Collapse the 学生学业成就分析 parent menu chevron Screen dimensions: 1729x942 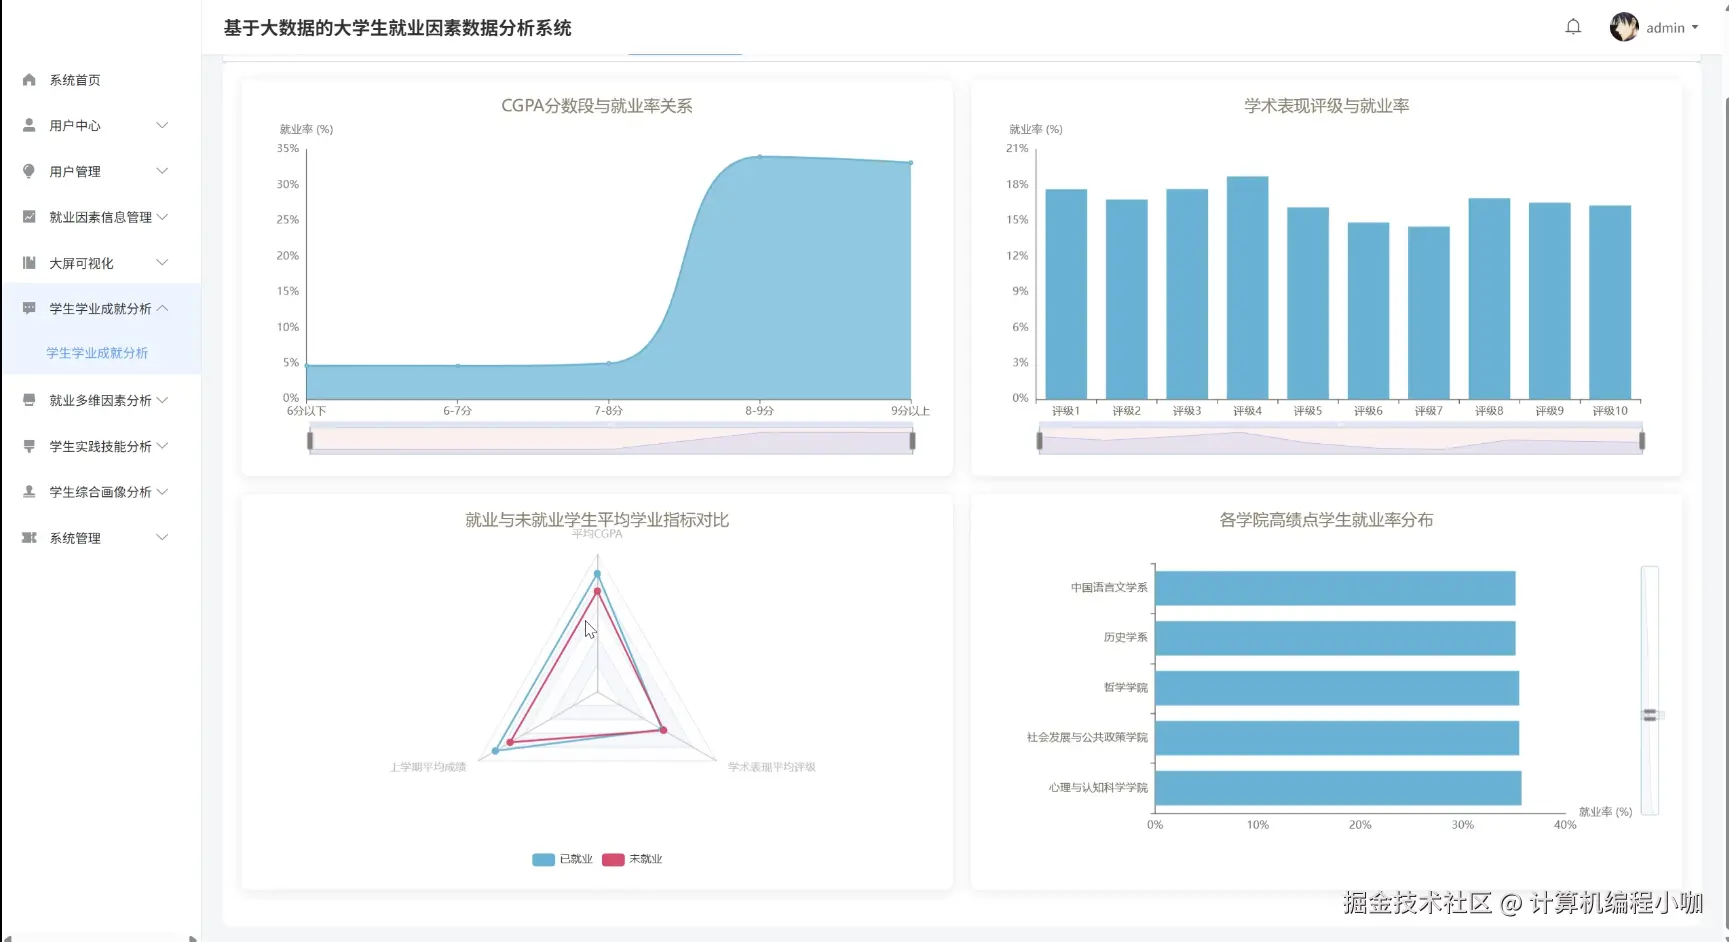click(x=162, y=308)
